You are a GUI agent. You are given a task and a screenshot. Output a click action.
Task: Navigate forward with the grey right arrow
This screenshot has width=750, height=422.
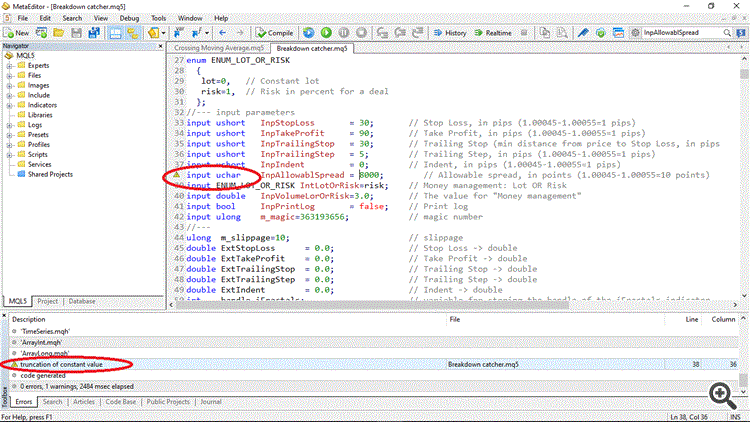(x=240, y=33)
